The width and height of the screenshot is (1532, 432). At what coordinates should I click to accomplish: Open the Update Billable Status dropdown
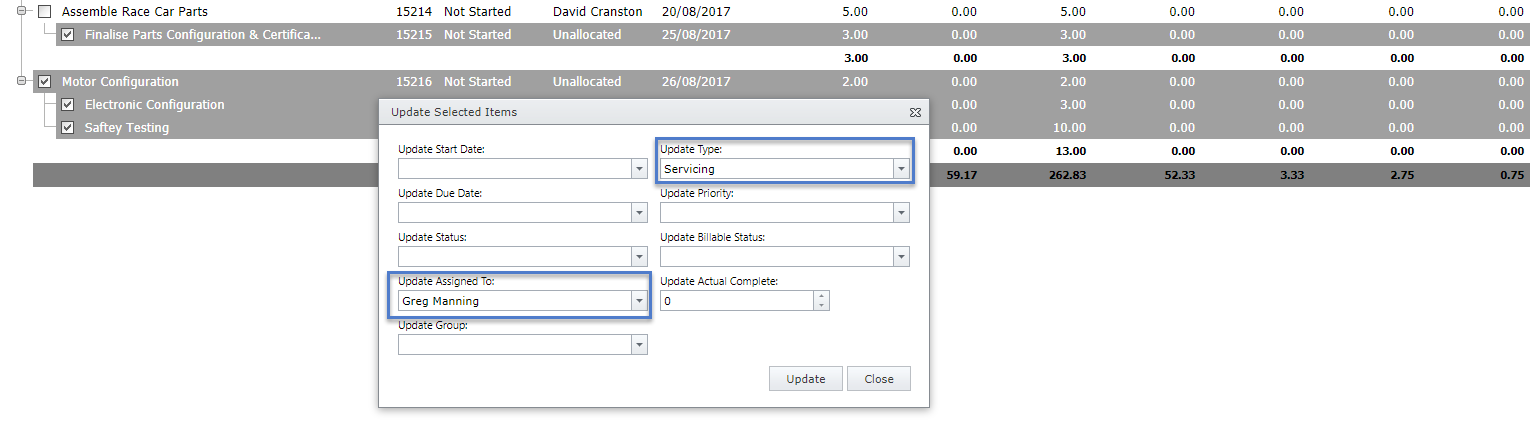tap(901, 257)
